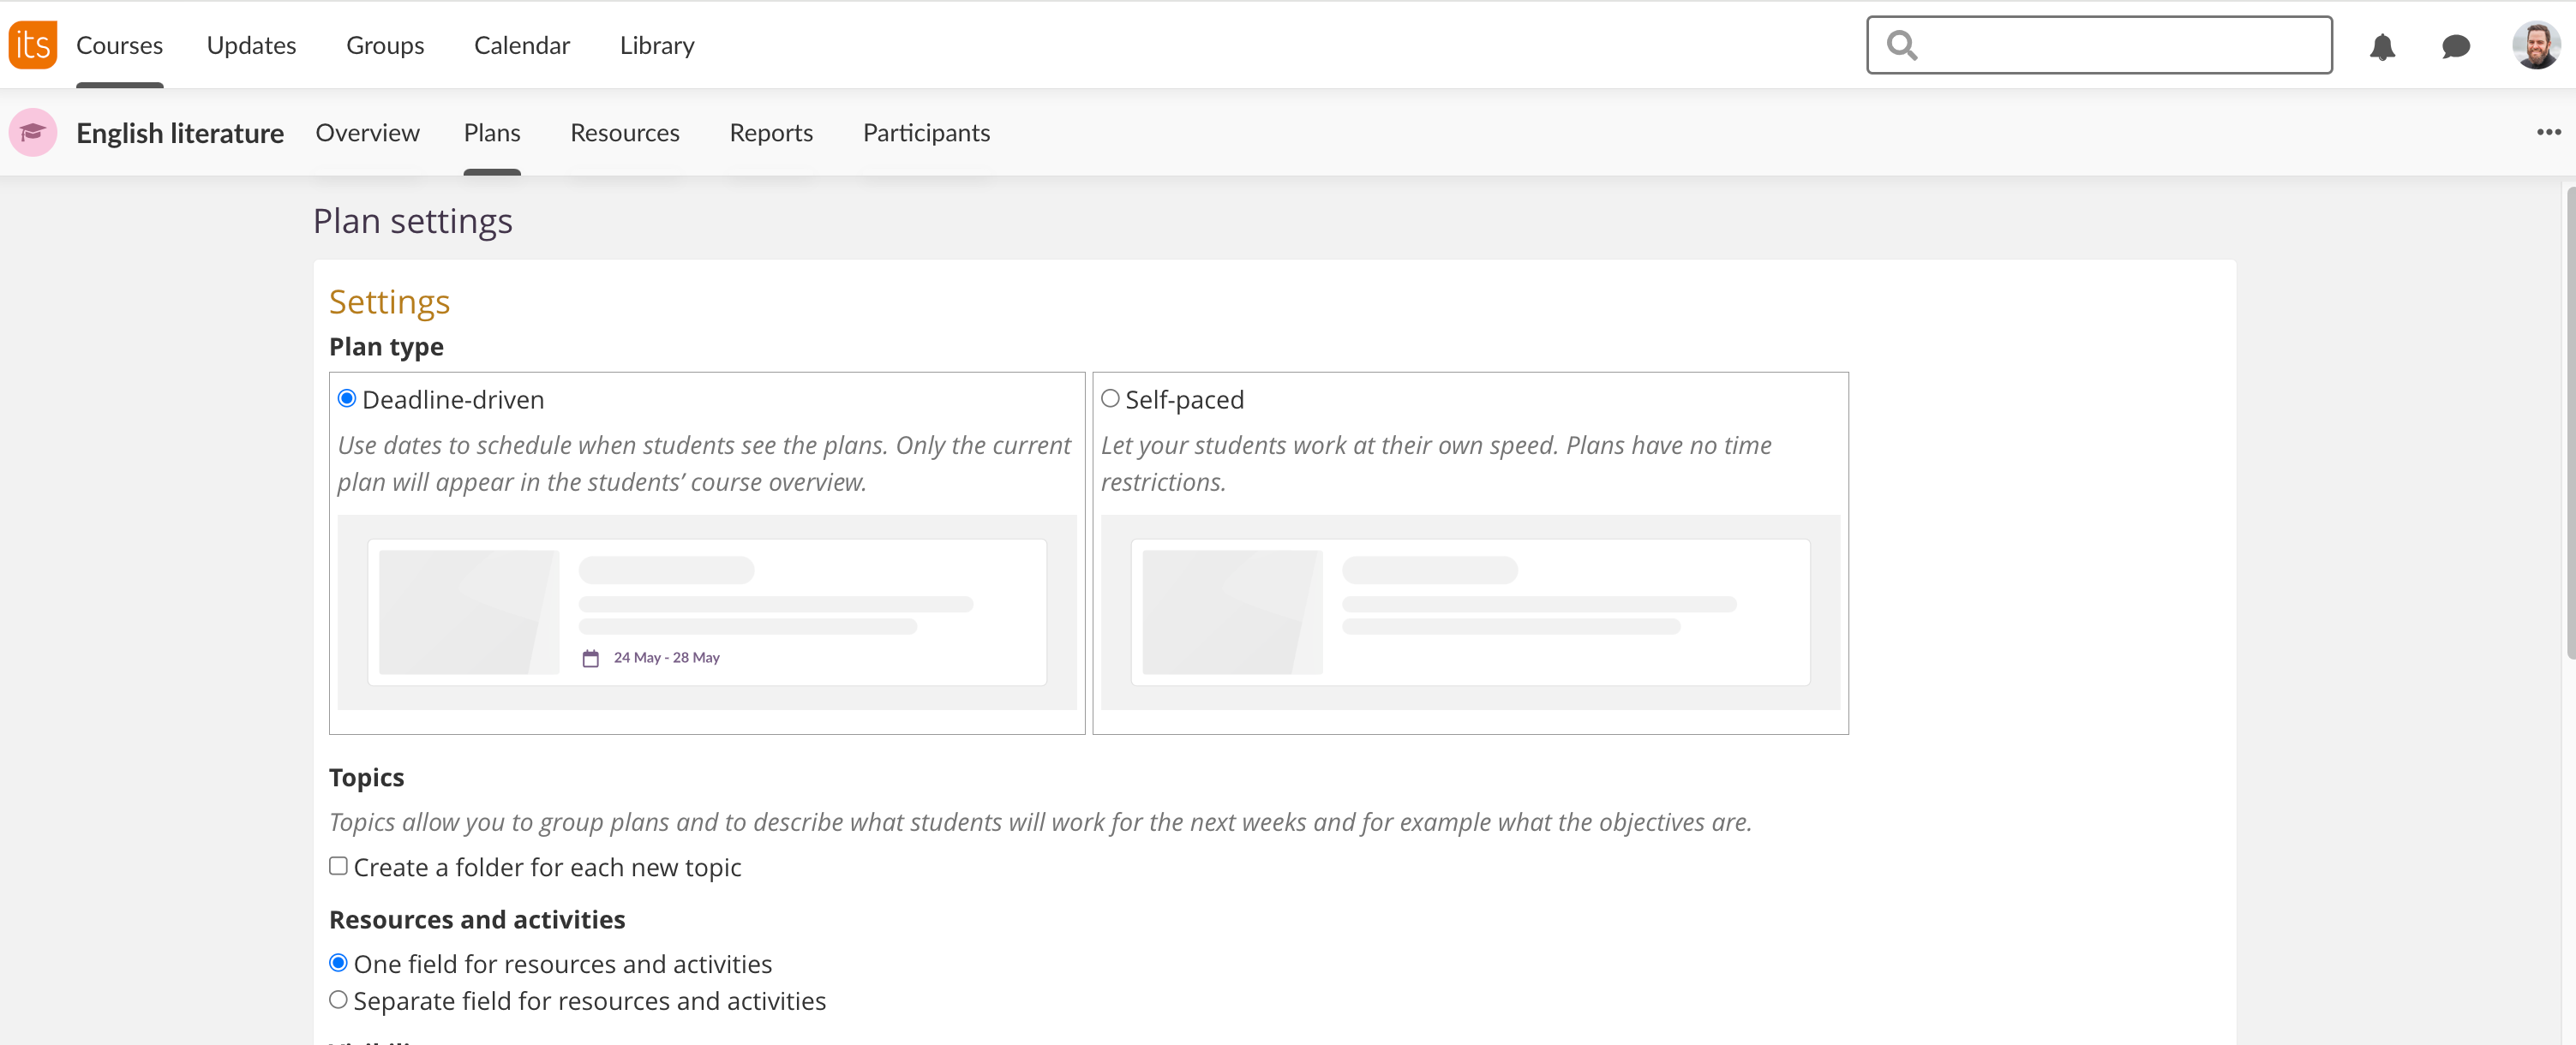
Task: Go to Calendar in top navigation
Action: pos(521,45)
